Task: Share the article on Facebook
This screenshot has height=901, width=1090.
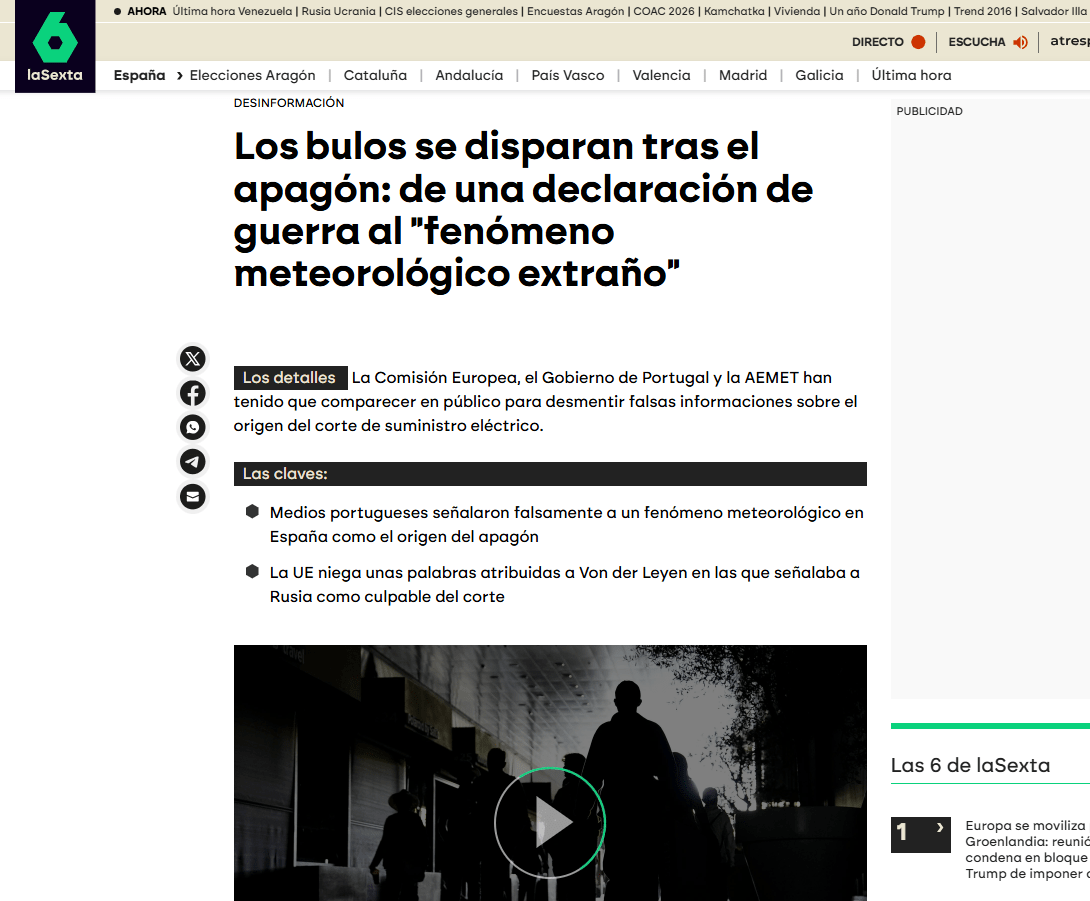Action: tap(193, 393)
